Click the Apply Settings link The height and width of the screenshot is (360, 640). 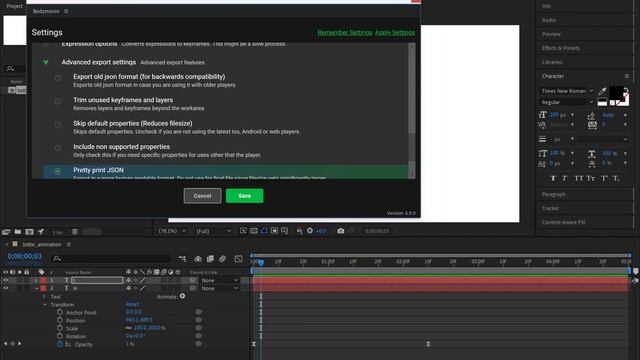[395, 32]
